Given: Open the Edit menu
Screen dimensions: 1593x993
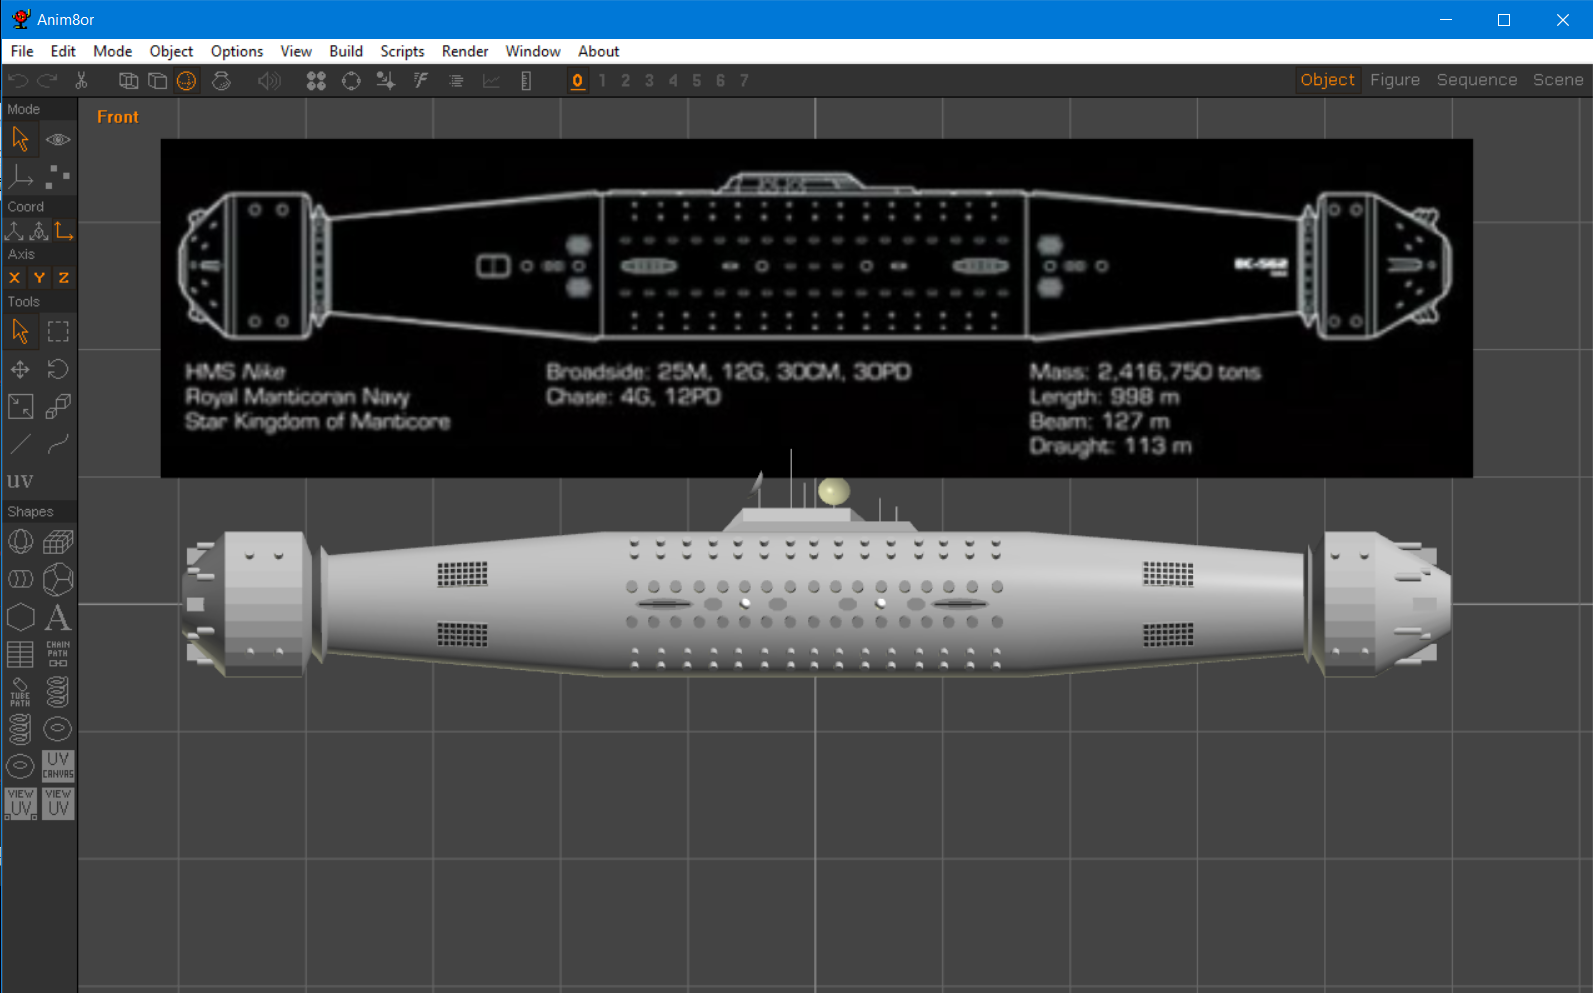Looking at the screenshot, I should 63,51.
